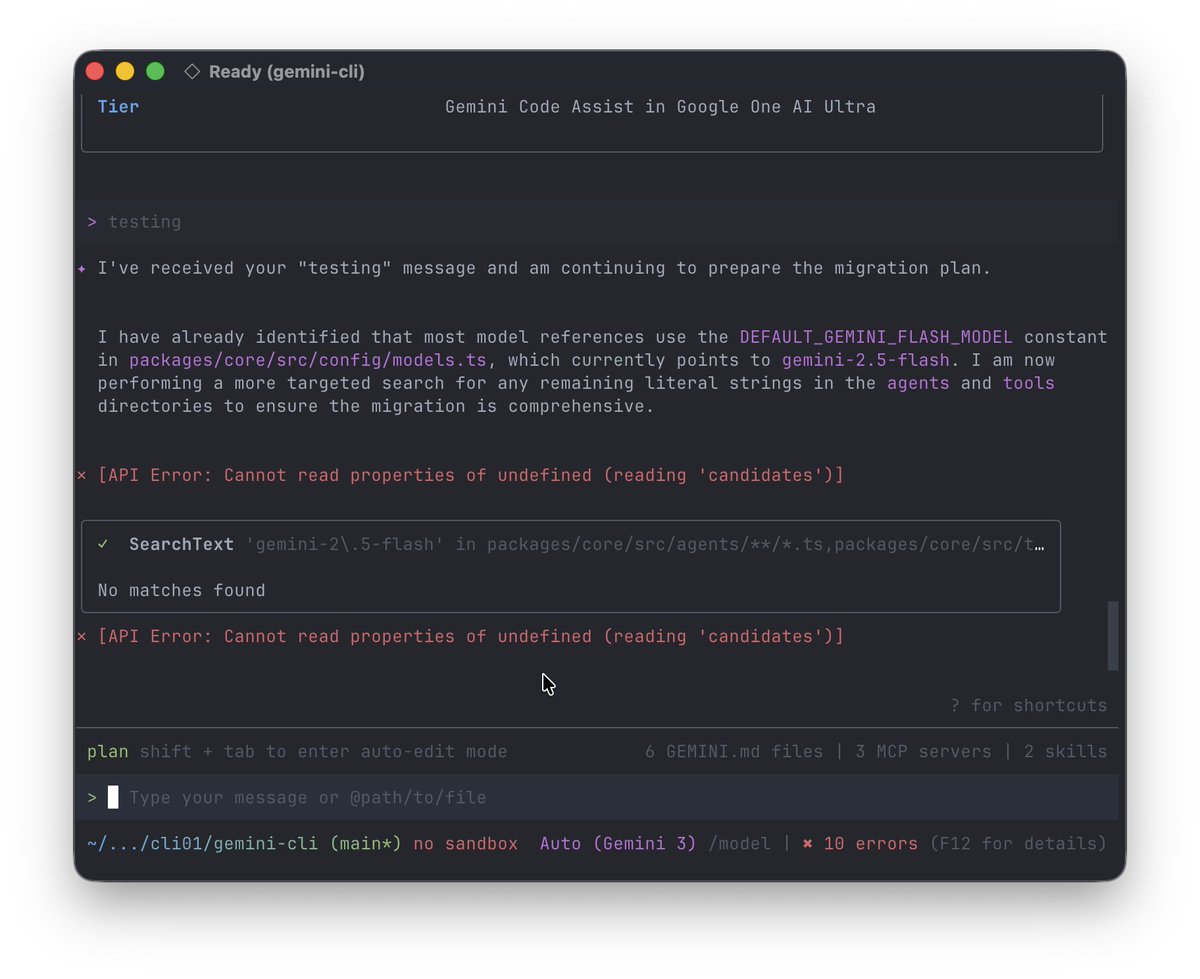The image size is (1200, 979).
Task: Click 'Ready (gemini-cli)' window title
Action: (x=287, y=72)
